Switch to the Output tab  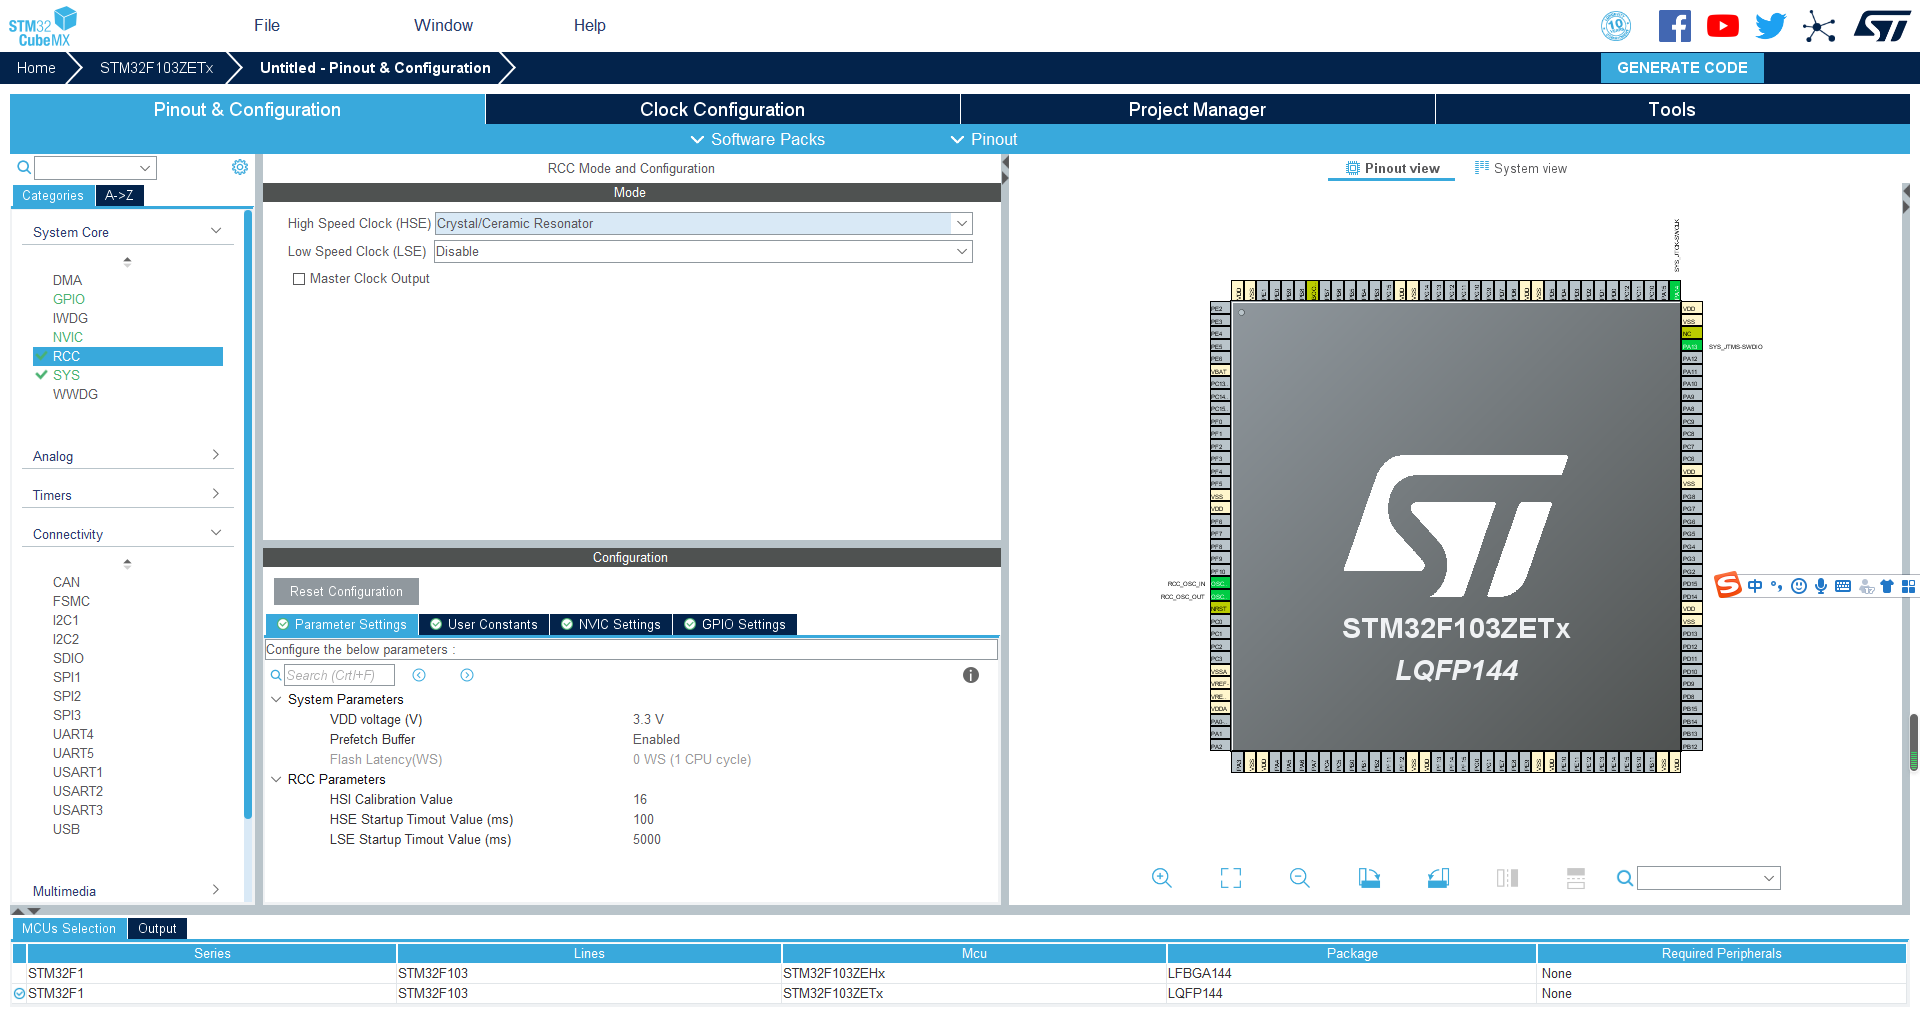157,928
